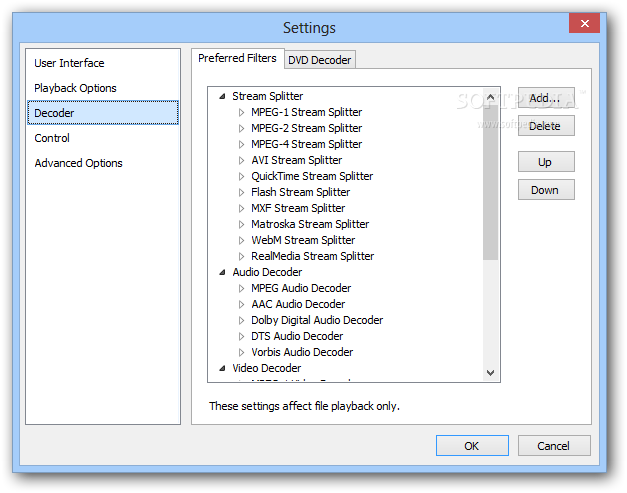Click the filter list scroll up arrow
Screen dimensions: 627x493
click(491, 97)
